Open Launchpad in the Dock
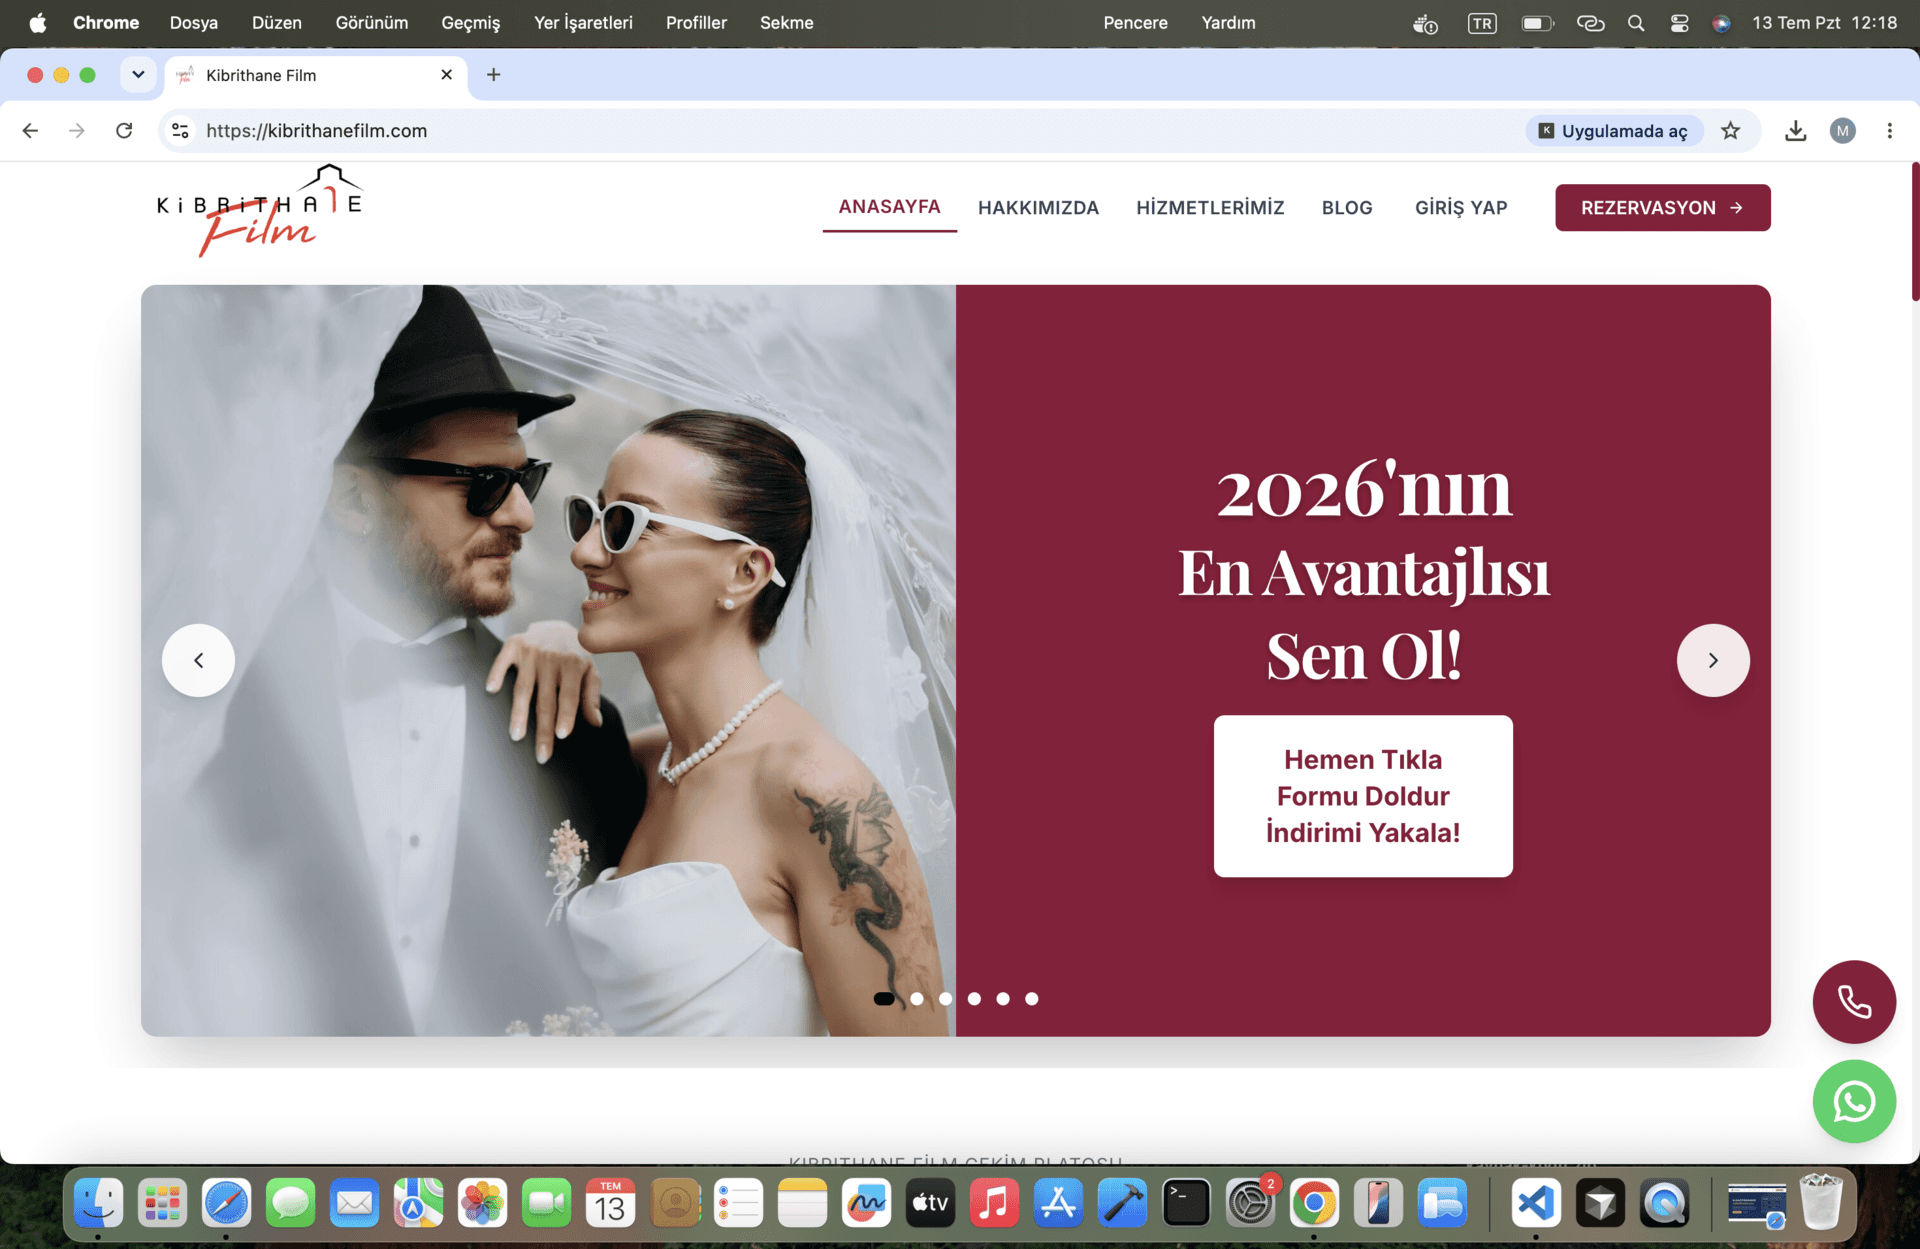1920x1249 pixels. (x=162, y=1202)
